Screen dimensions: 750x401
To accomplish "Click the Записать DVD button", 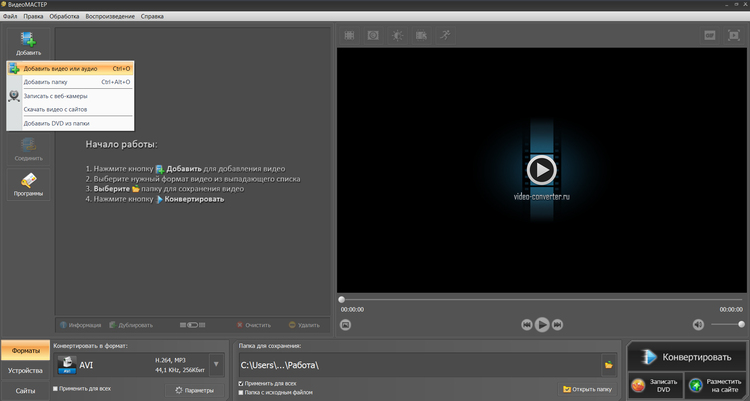I will (655, 385).
